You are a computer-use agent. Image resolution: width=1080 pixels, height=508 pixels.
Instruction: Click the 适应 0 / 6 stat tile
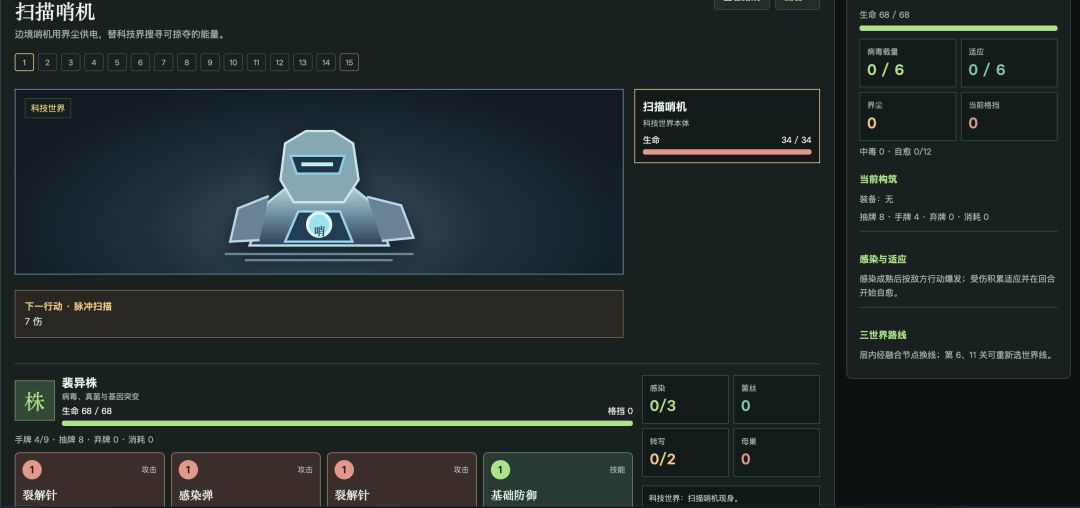[1009, 63]
